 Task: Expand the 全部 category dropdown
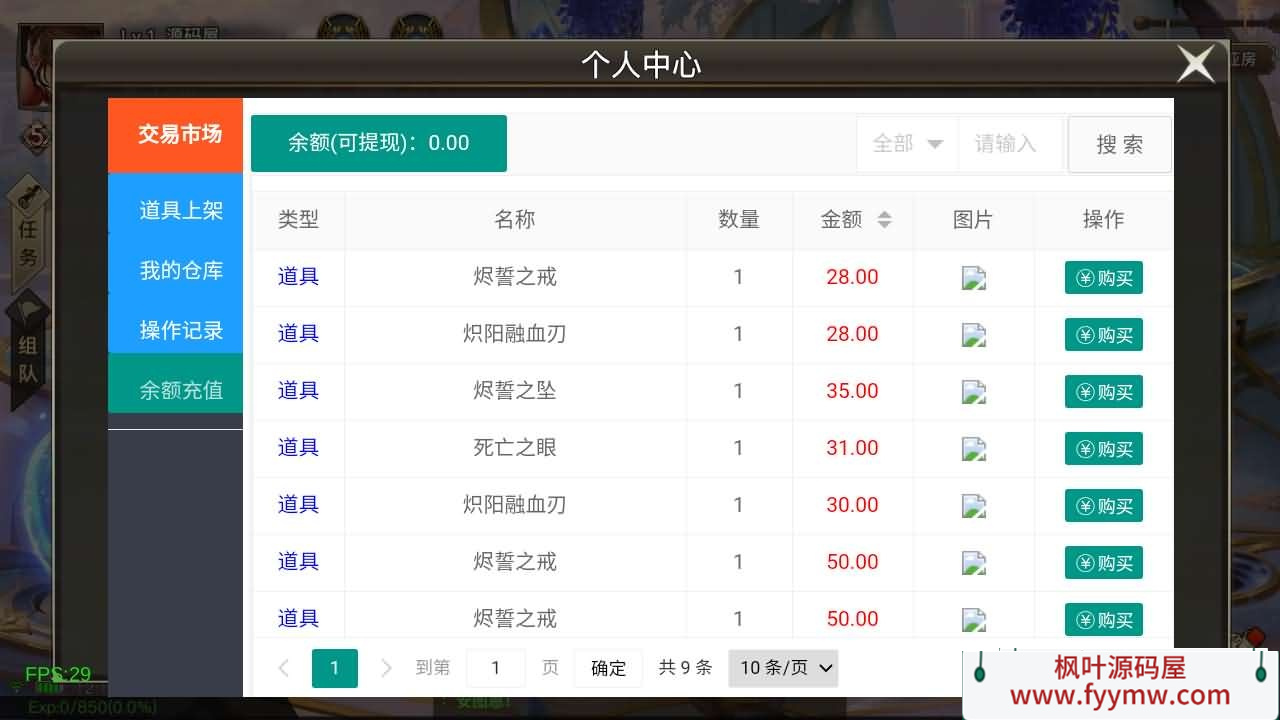pos(906,144)
